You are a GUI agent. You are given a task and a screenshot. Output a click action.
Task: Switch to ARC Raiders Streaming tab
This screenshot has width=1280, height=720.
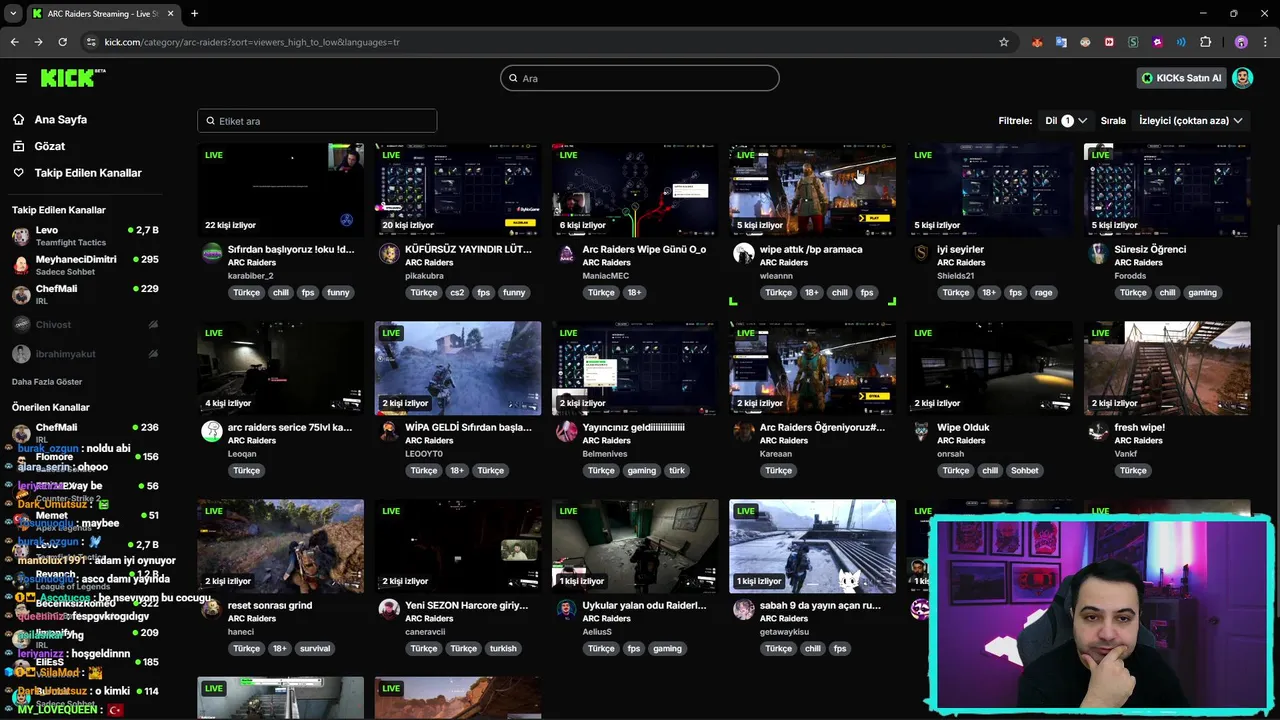click(x=101, y=13)
